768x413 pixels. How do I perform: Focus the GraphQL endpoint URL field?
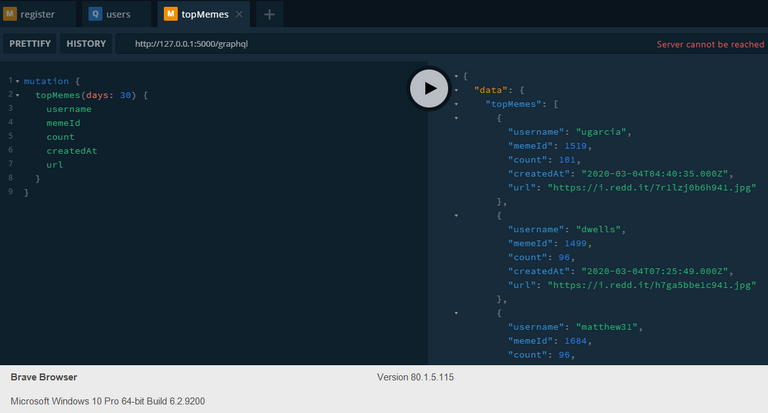tap(380, 44)
